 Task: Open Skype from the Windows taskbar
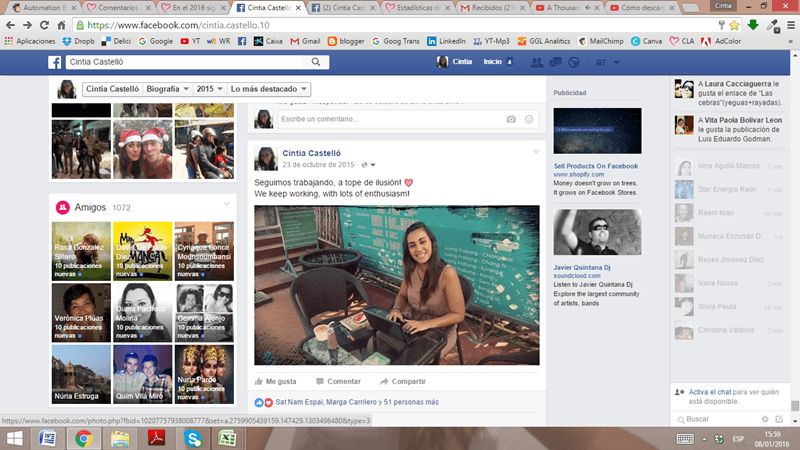(197, 438)
